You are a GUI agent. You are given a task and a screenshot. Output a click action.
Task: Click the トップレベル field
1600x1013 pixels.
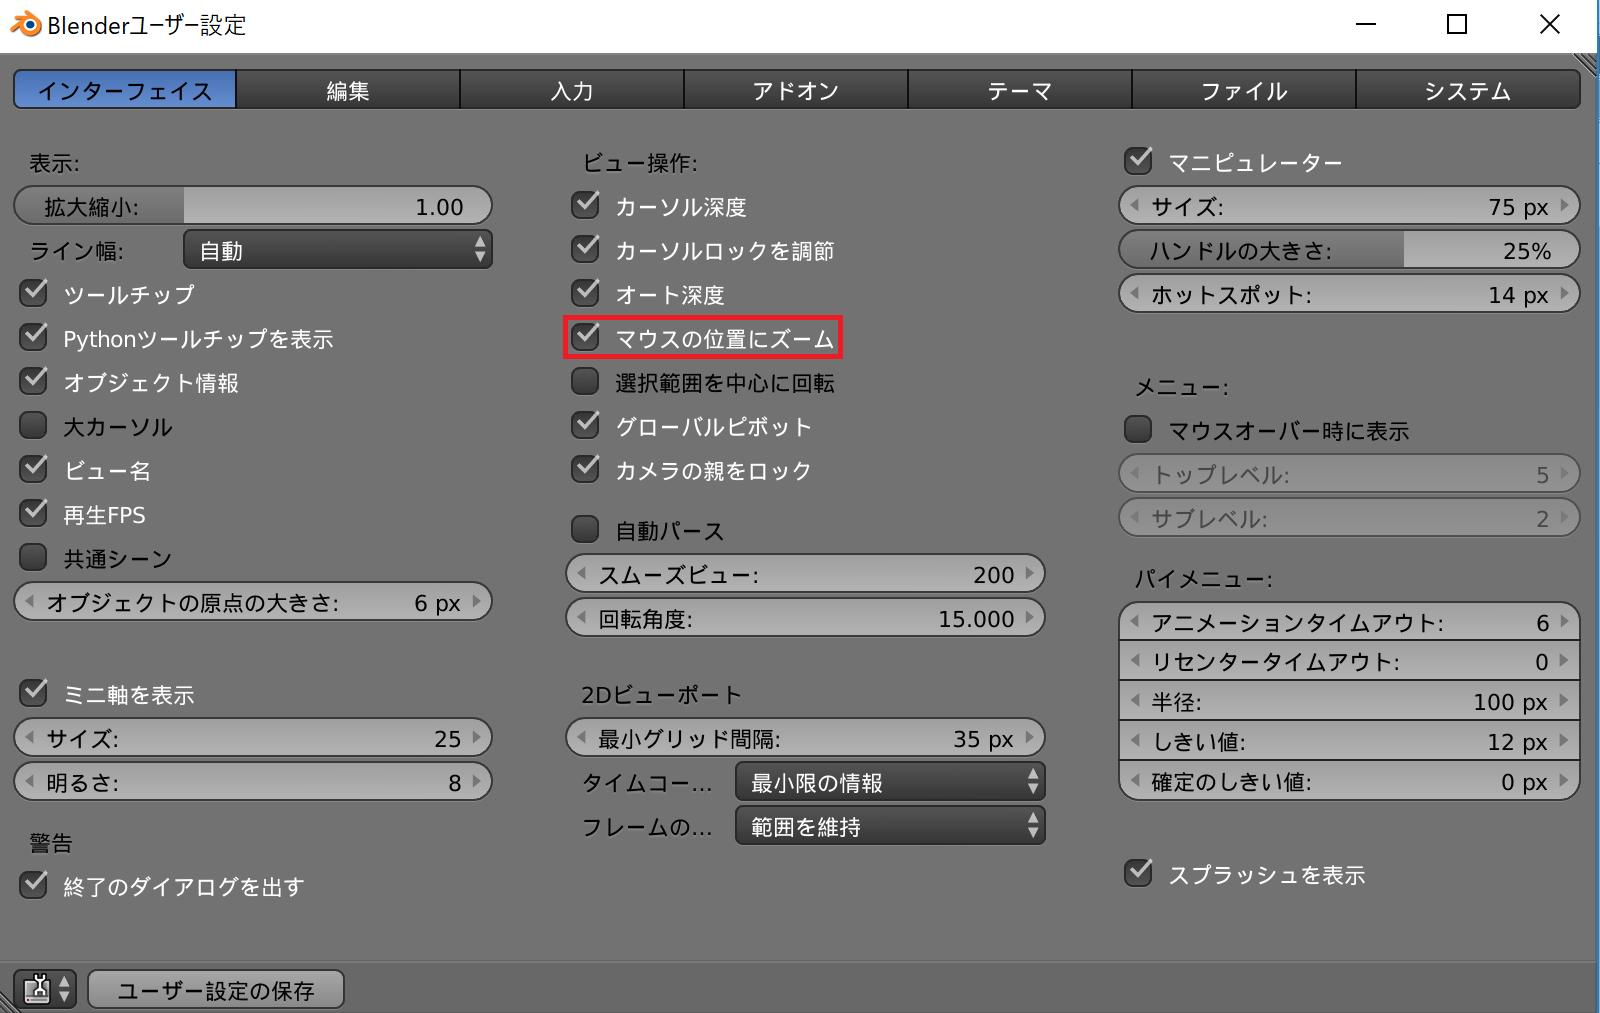click(x=1349, y=474)
